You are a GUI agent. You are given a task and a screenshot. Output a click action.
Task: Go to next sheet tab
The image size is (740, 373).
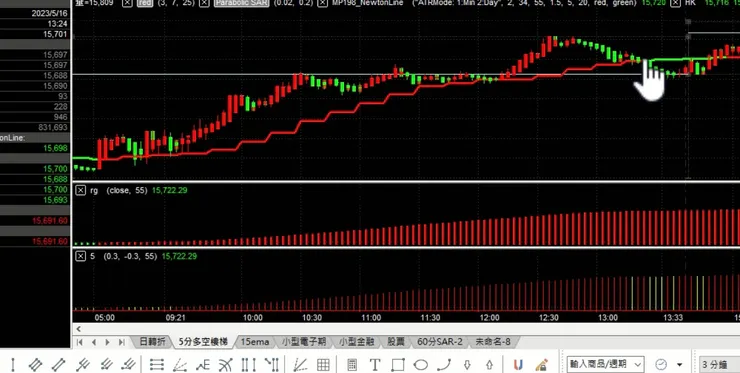tap(108, 342)
